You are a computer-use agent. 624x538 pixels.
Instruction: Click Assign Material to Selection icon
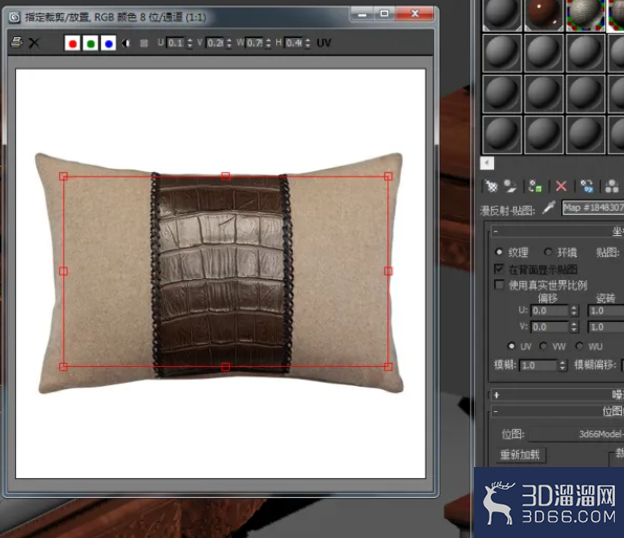coord(535,186)
